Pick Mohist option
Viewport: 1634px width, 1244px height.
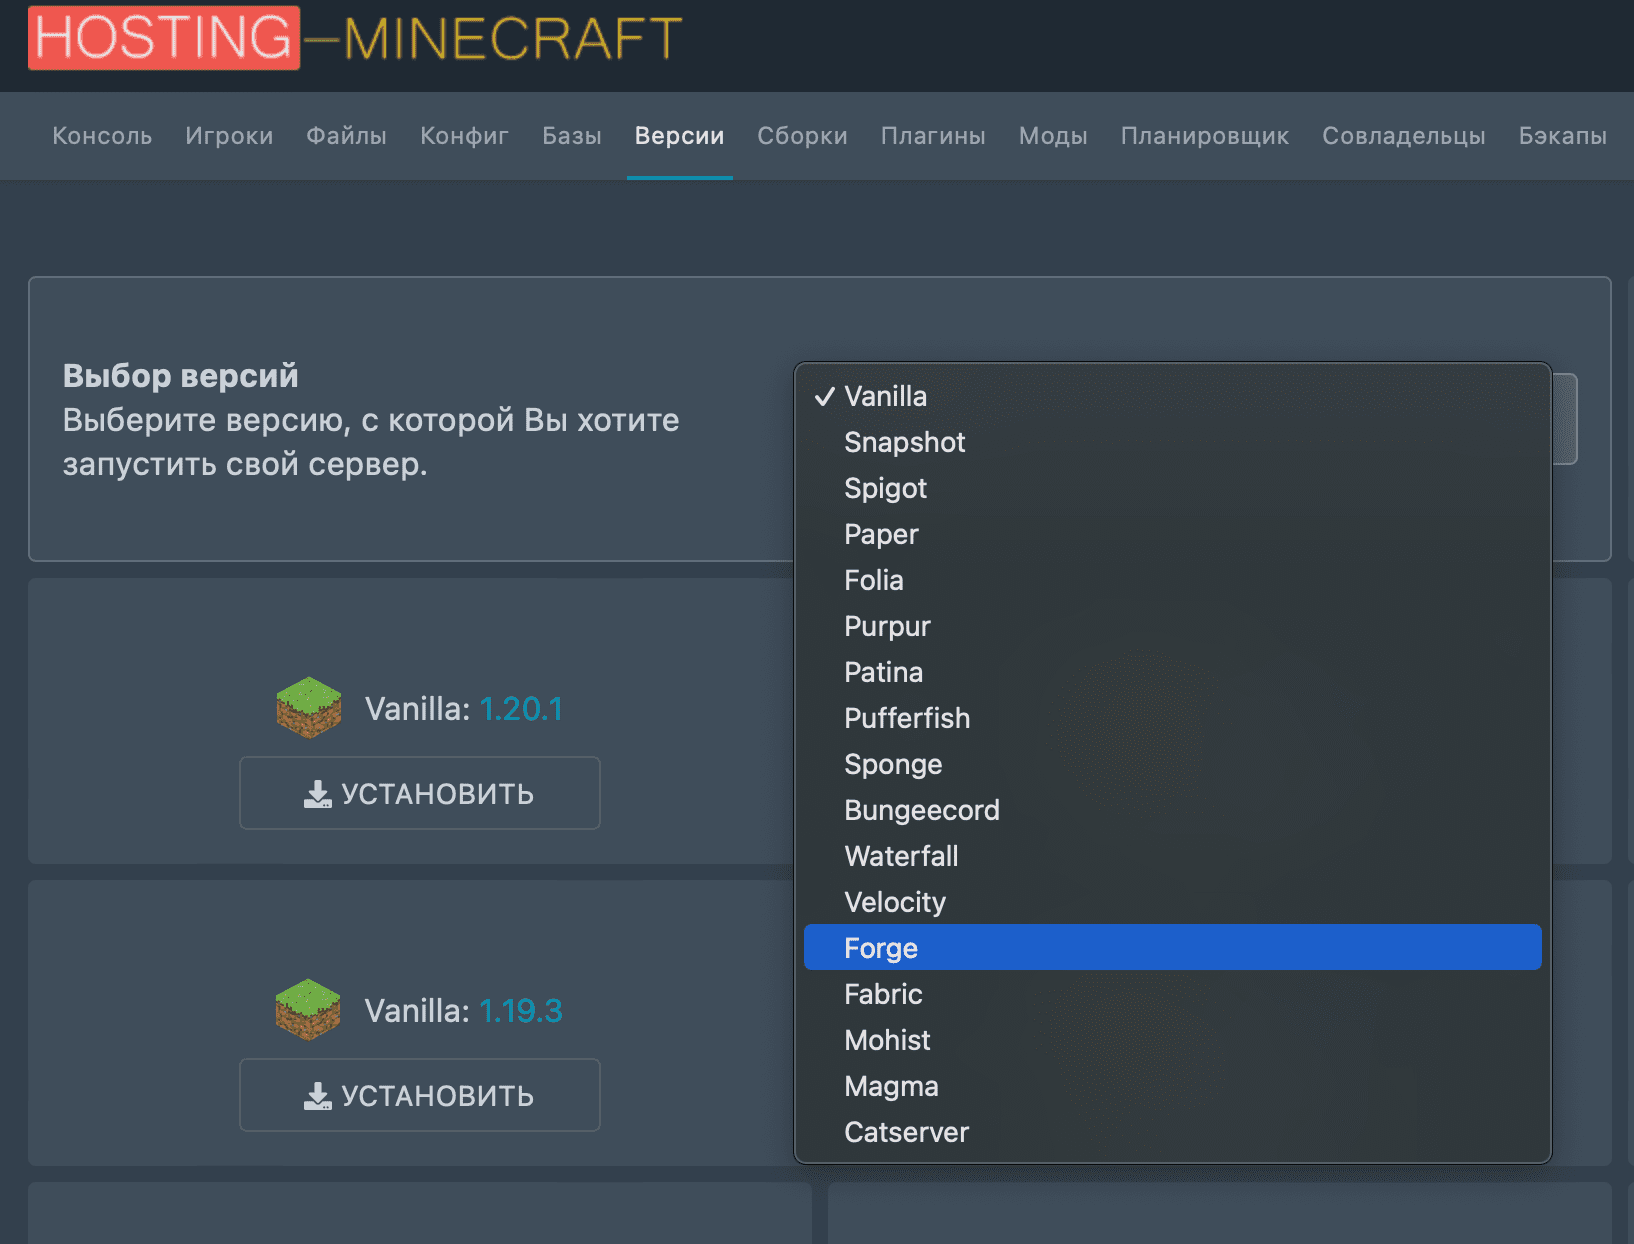pyautogui.click(x=1173, y=1040)
